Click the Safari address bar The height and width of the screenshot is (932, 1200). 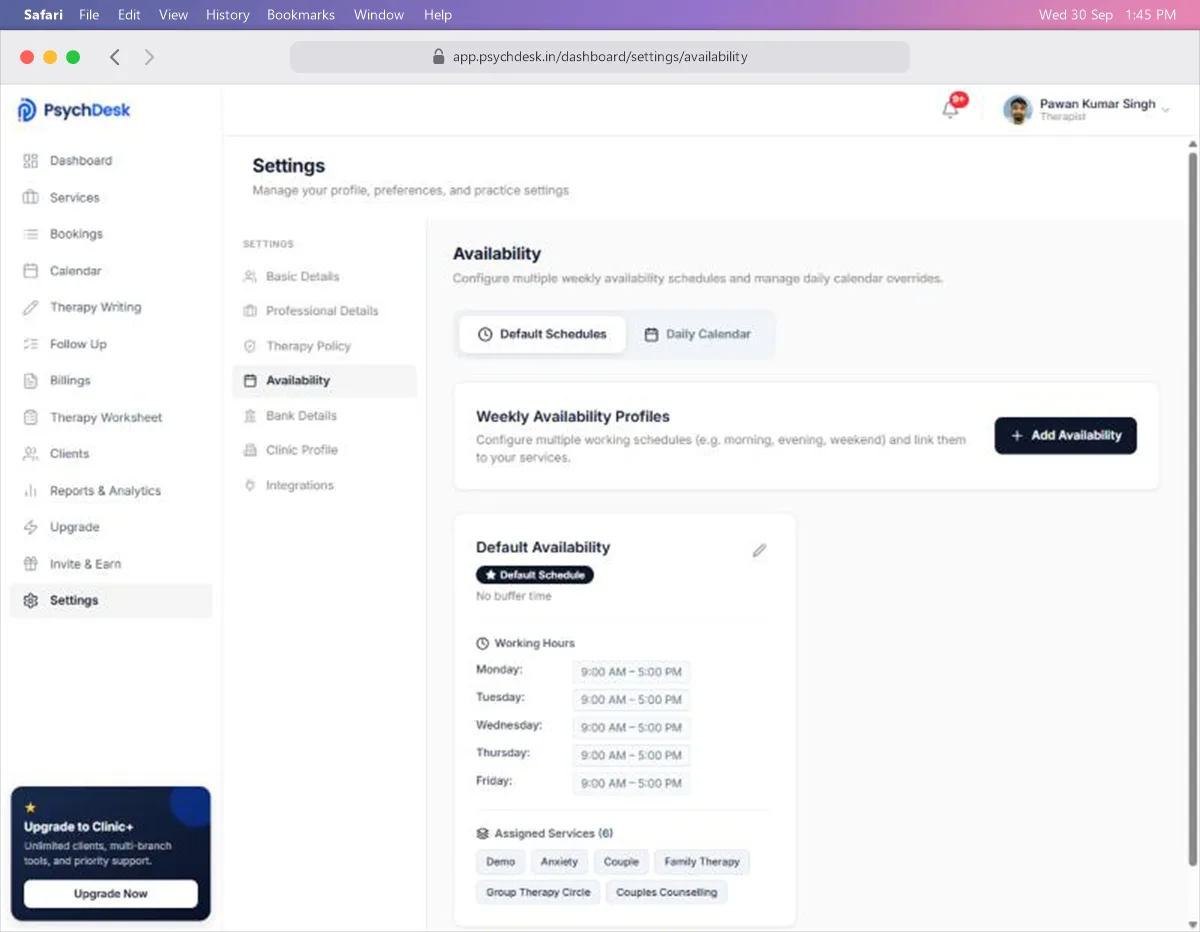pos(600,57)
